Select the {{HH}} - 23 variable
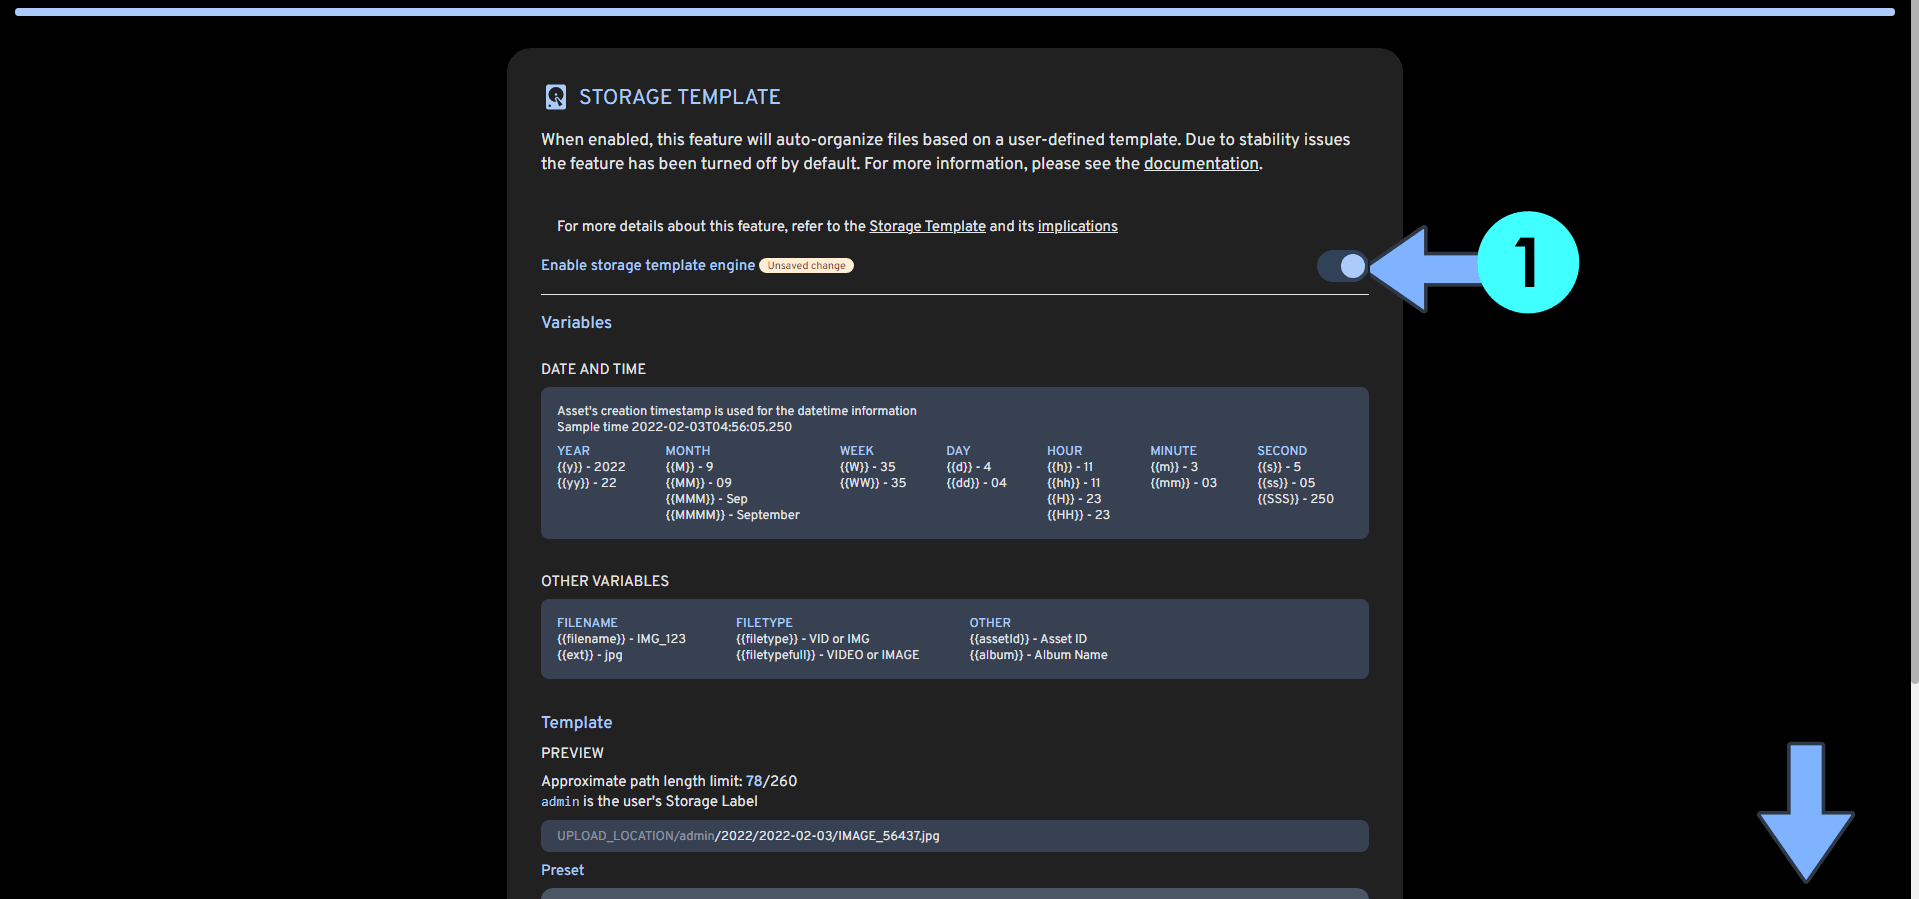Screen dimensions: 1919x899 [x=1078, y=515]
